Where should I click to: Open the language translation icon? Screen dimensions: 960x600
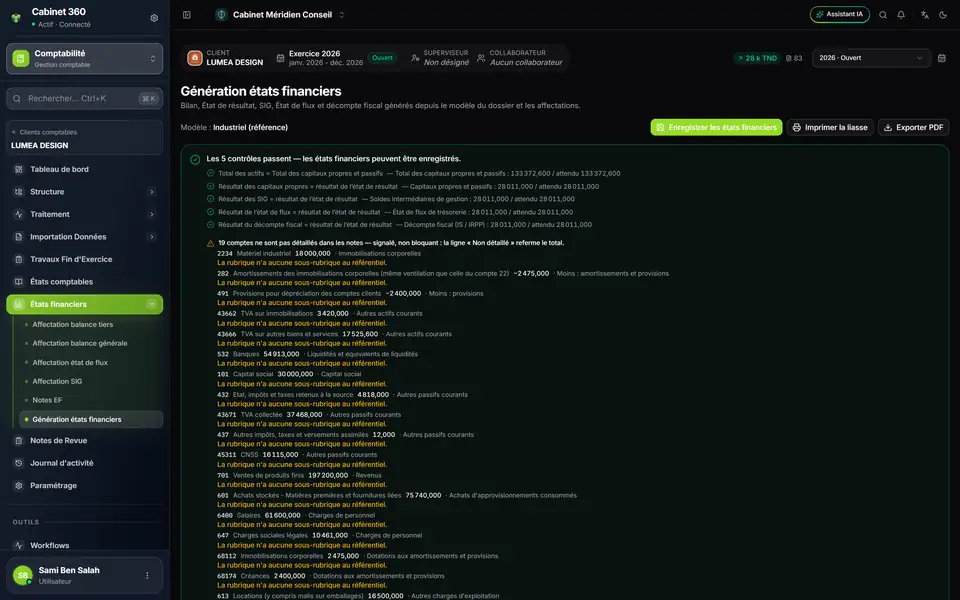pyautogui.click(x=924, y=15)
